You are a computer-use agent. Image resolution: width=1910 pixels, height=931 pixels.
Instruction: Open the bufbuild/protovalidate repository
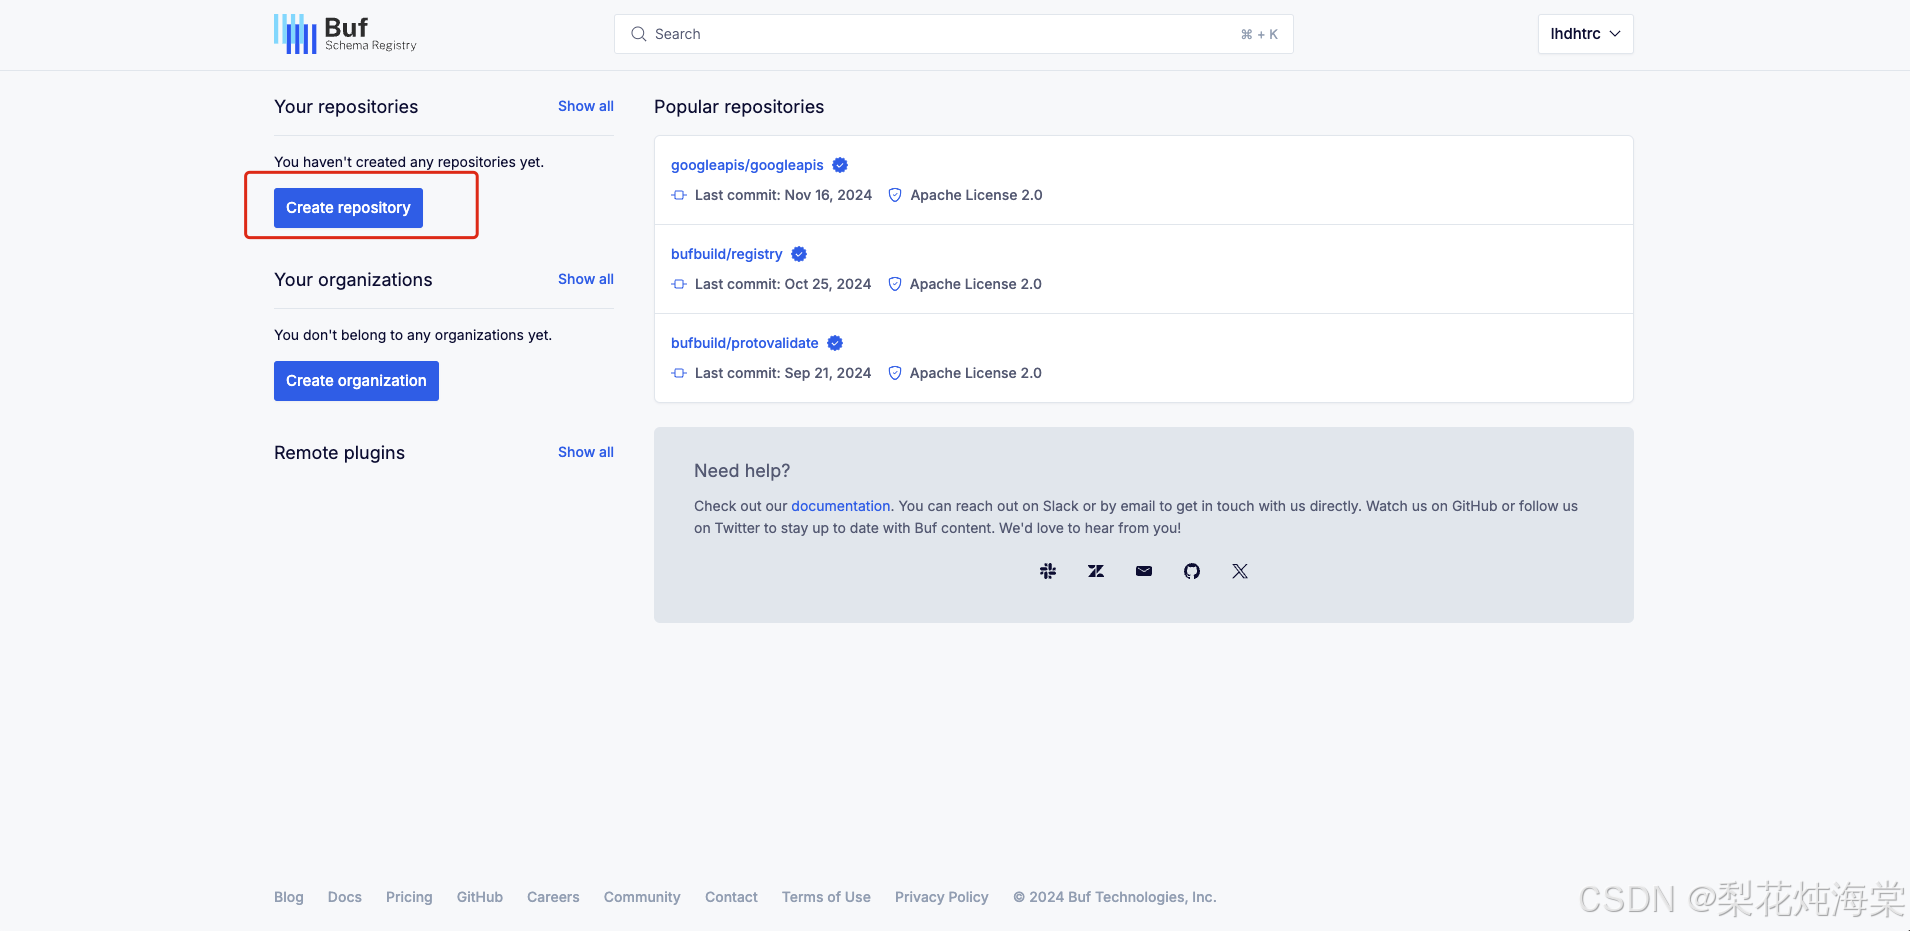745,343
